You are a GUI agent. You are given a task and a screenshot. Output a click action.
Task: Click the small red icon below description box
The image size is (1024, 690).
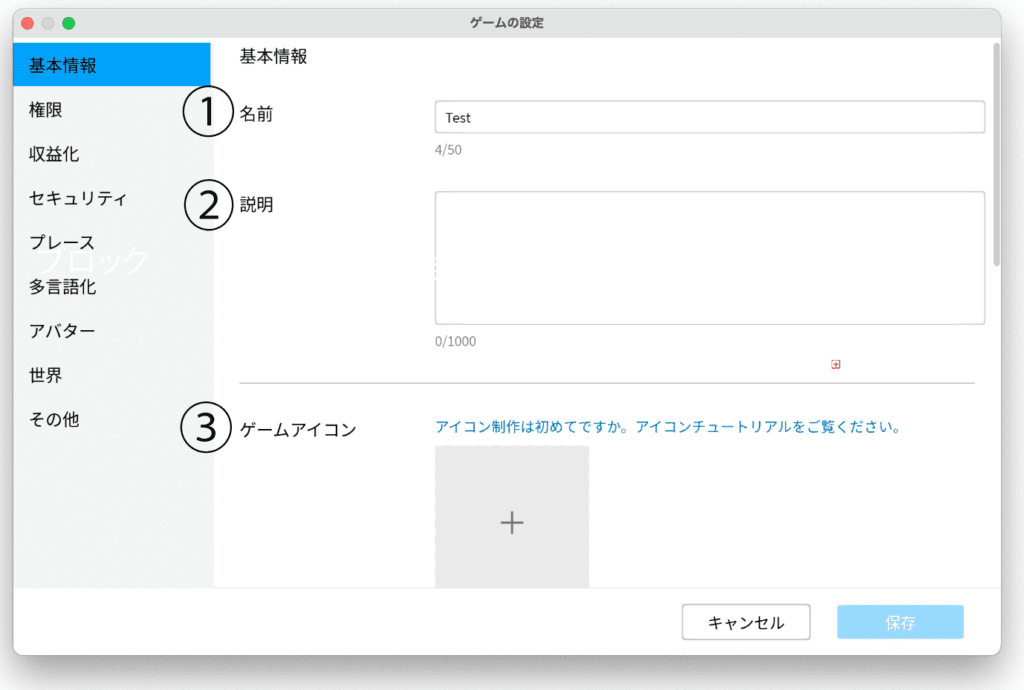(x=835, y=365)
